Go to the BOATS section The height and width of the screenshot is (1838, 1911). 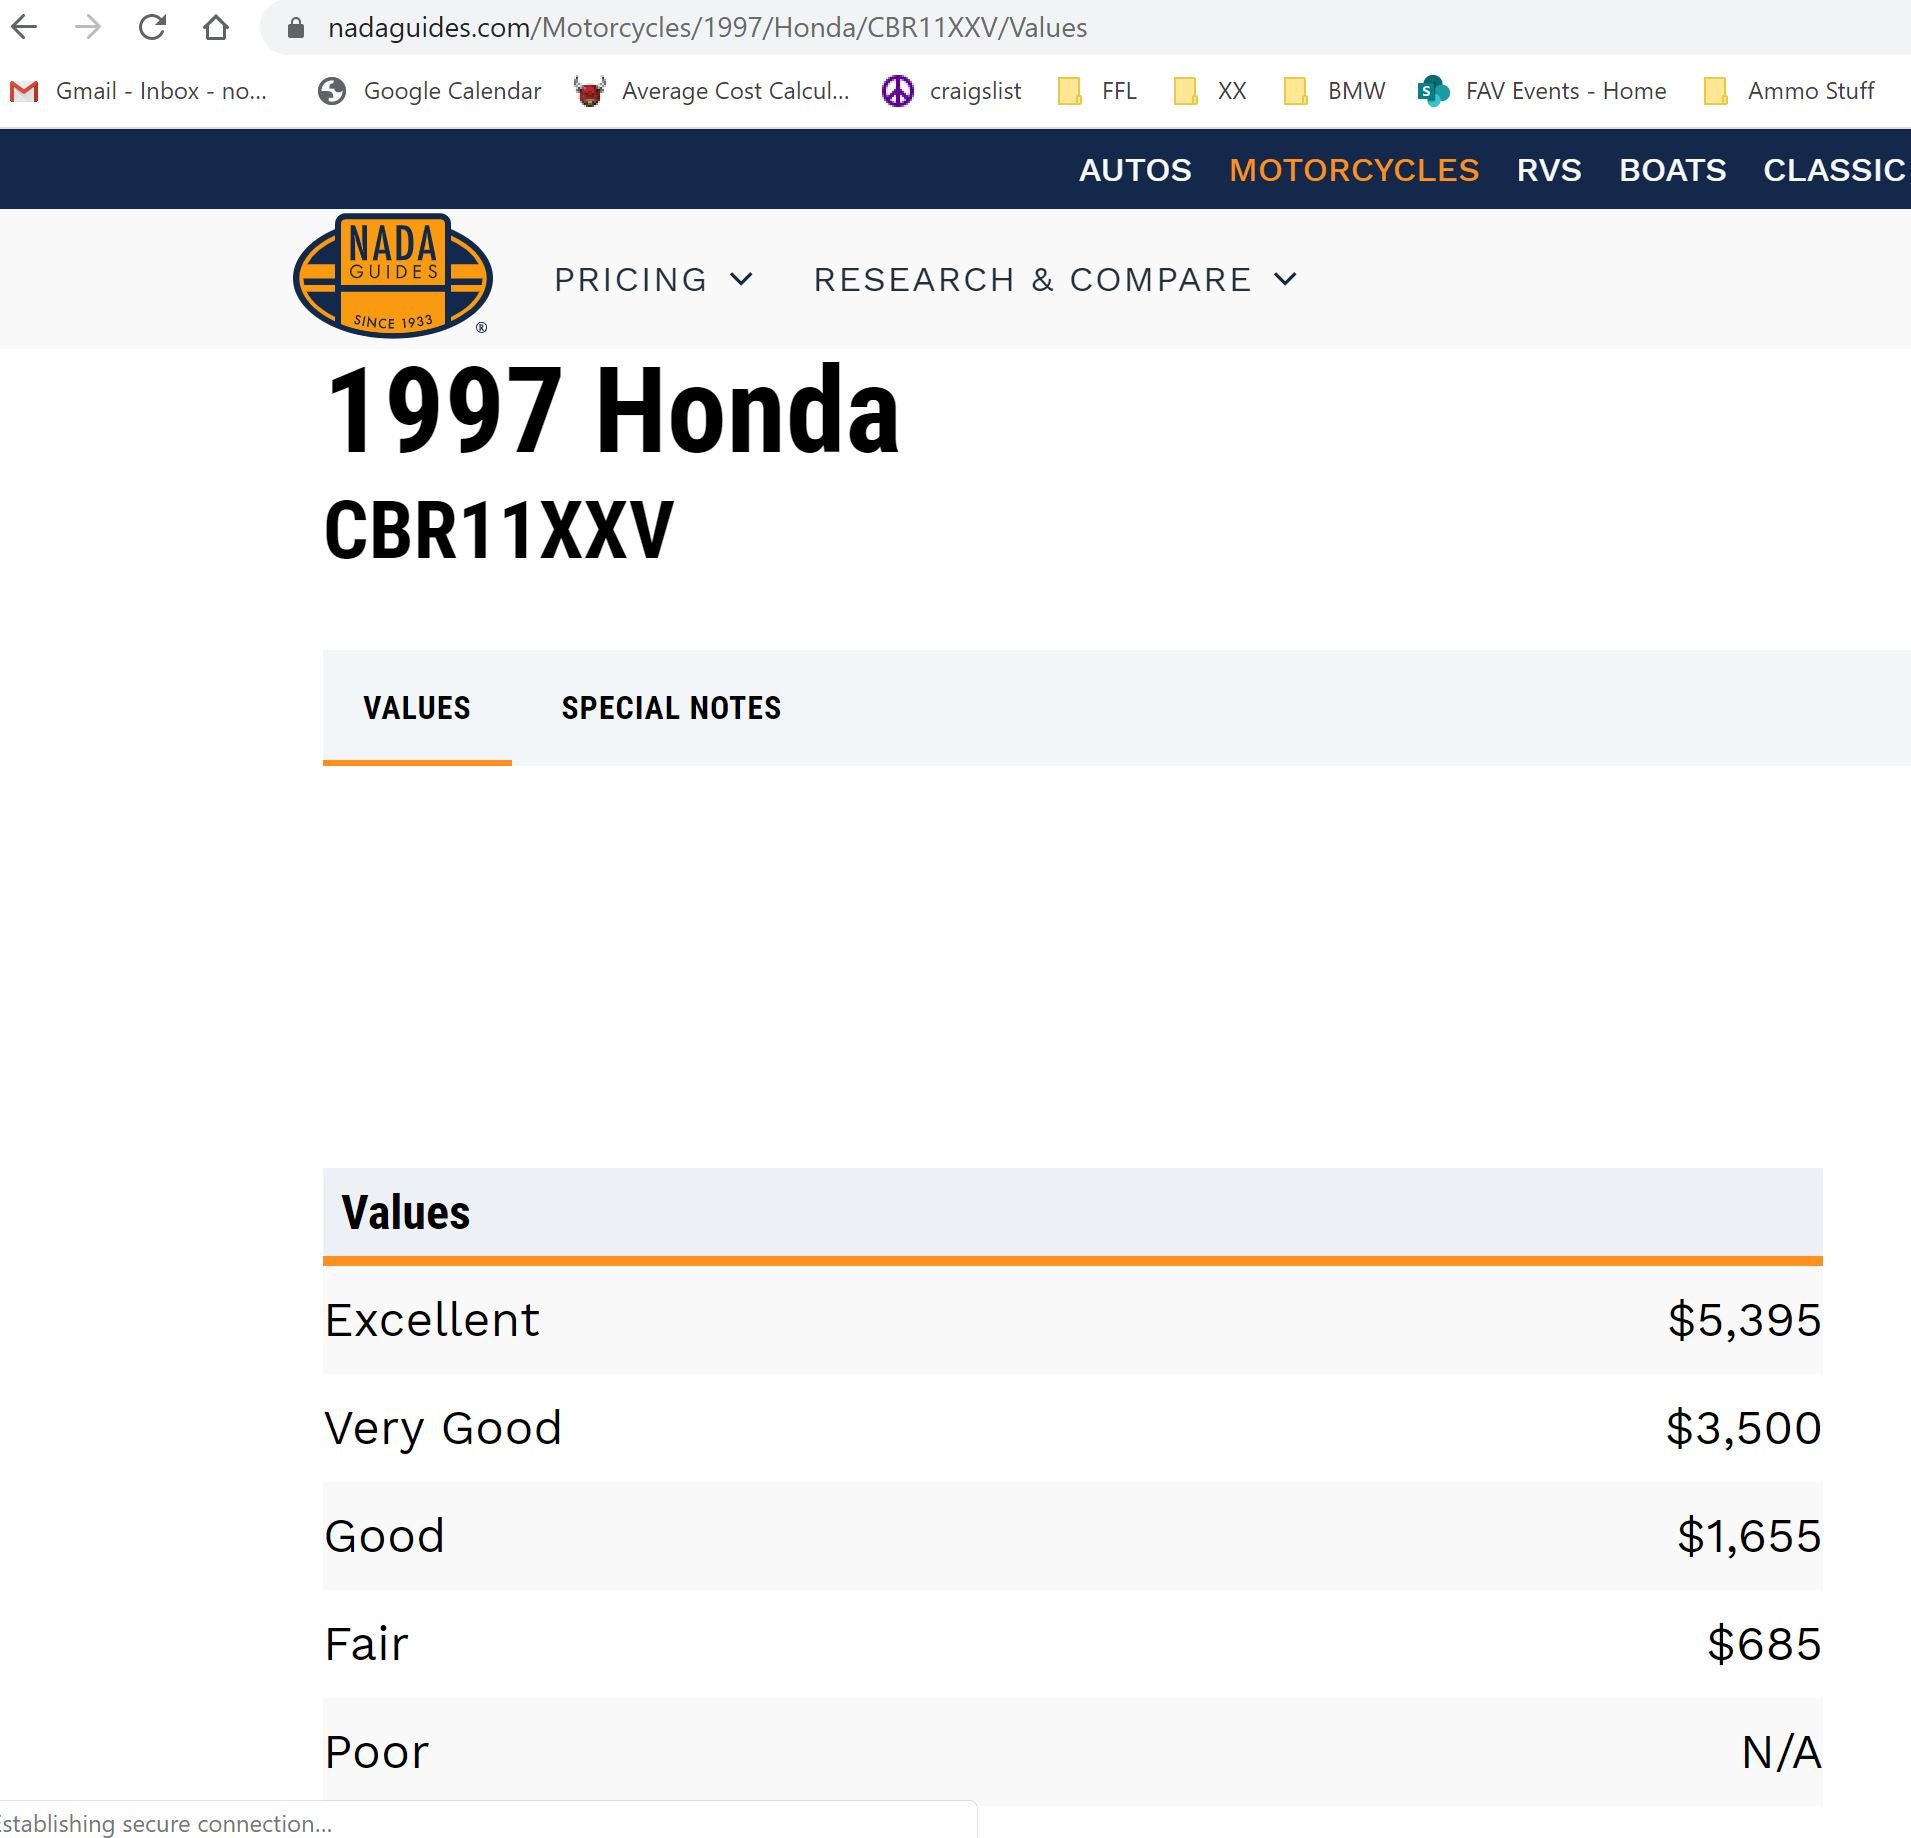point(1672,170)
